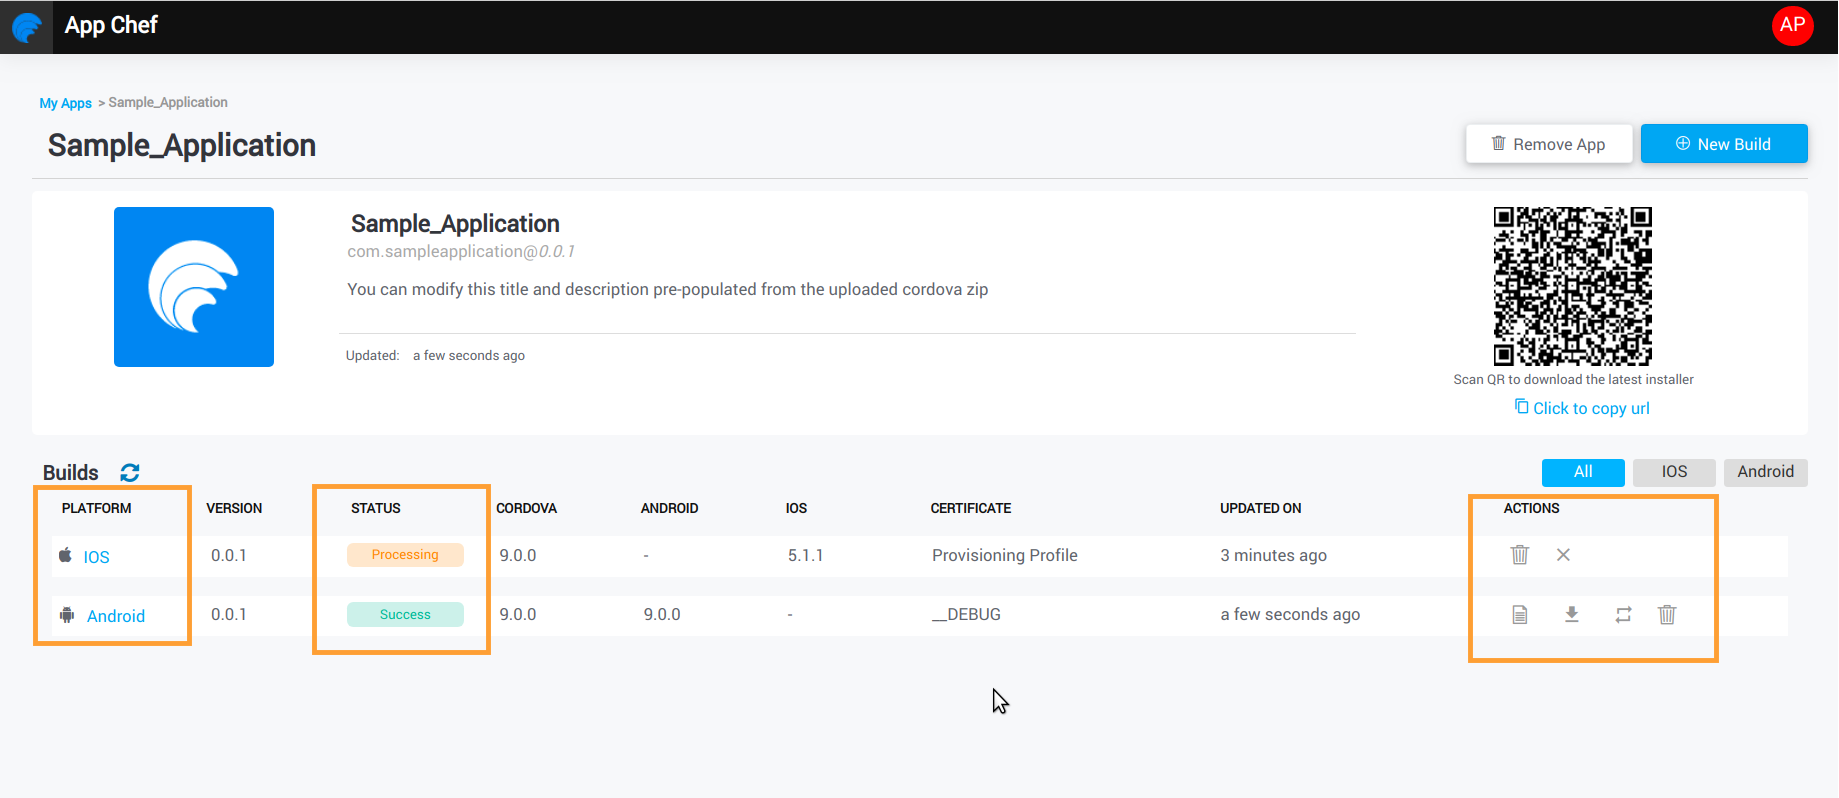Refresh the Builds list
Image resolution: width=1839 pixels, height=798 pixels.
pos(130,472)
